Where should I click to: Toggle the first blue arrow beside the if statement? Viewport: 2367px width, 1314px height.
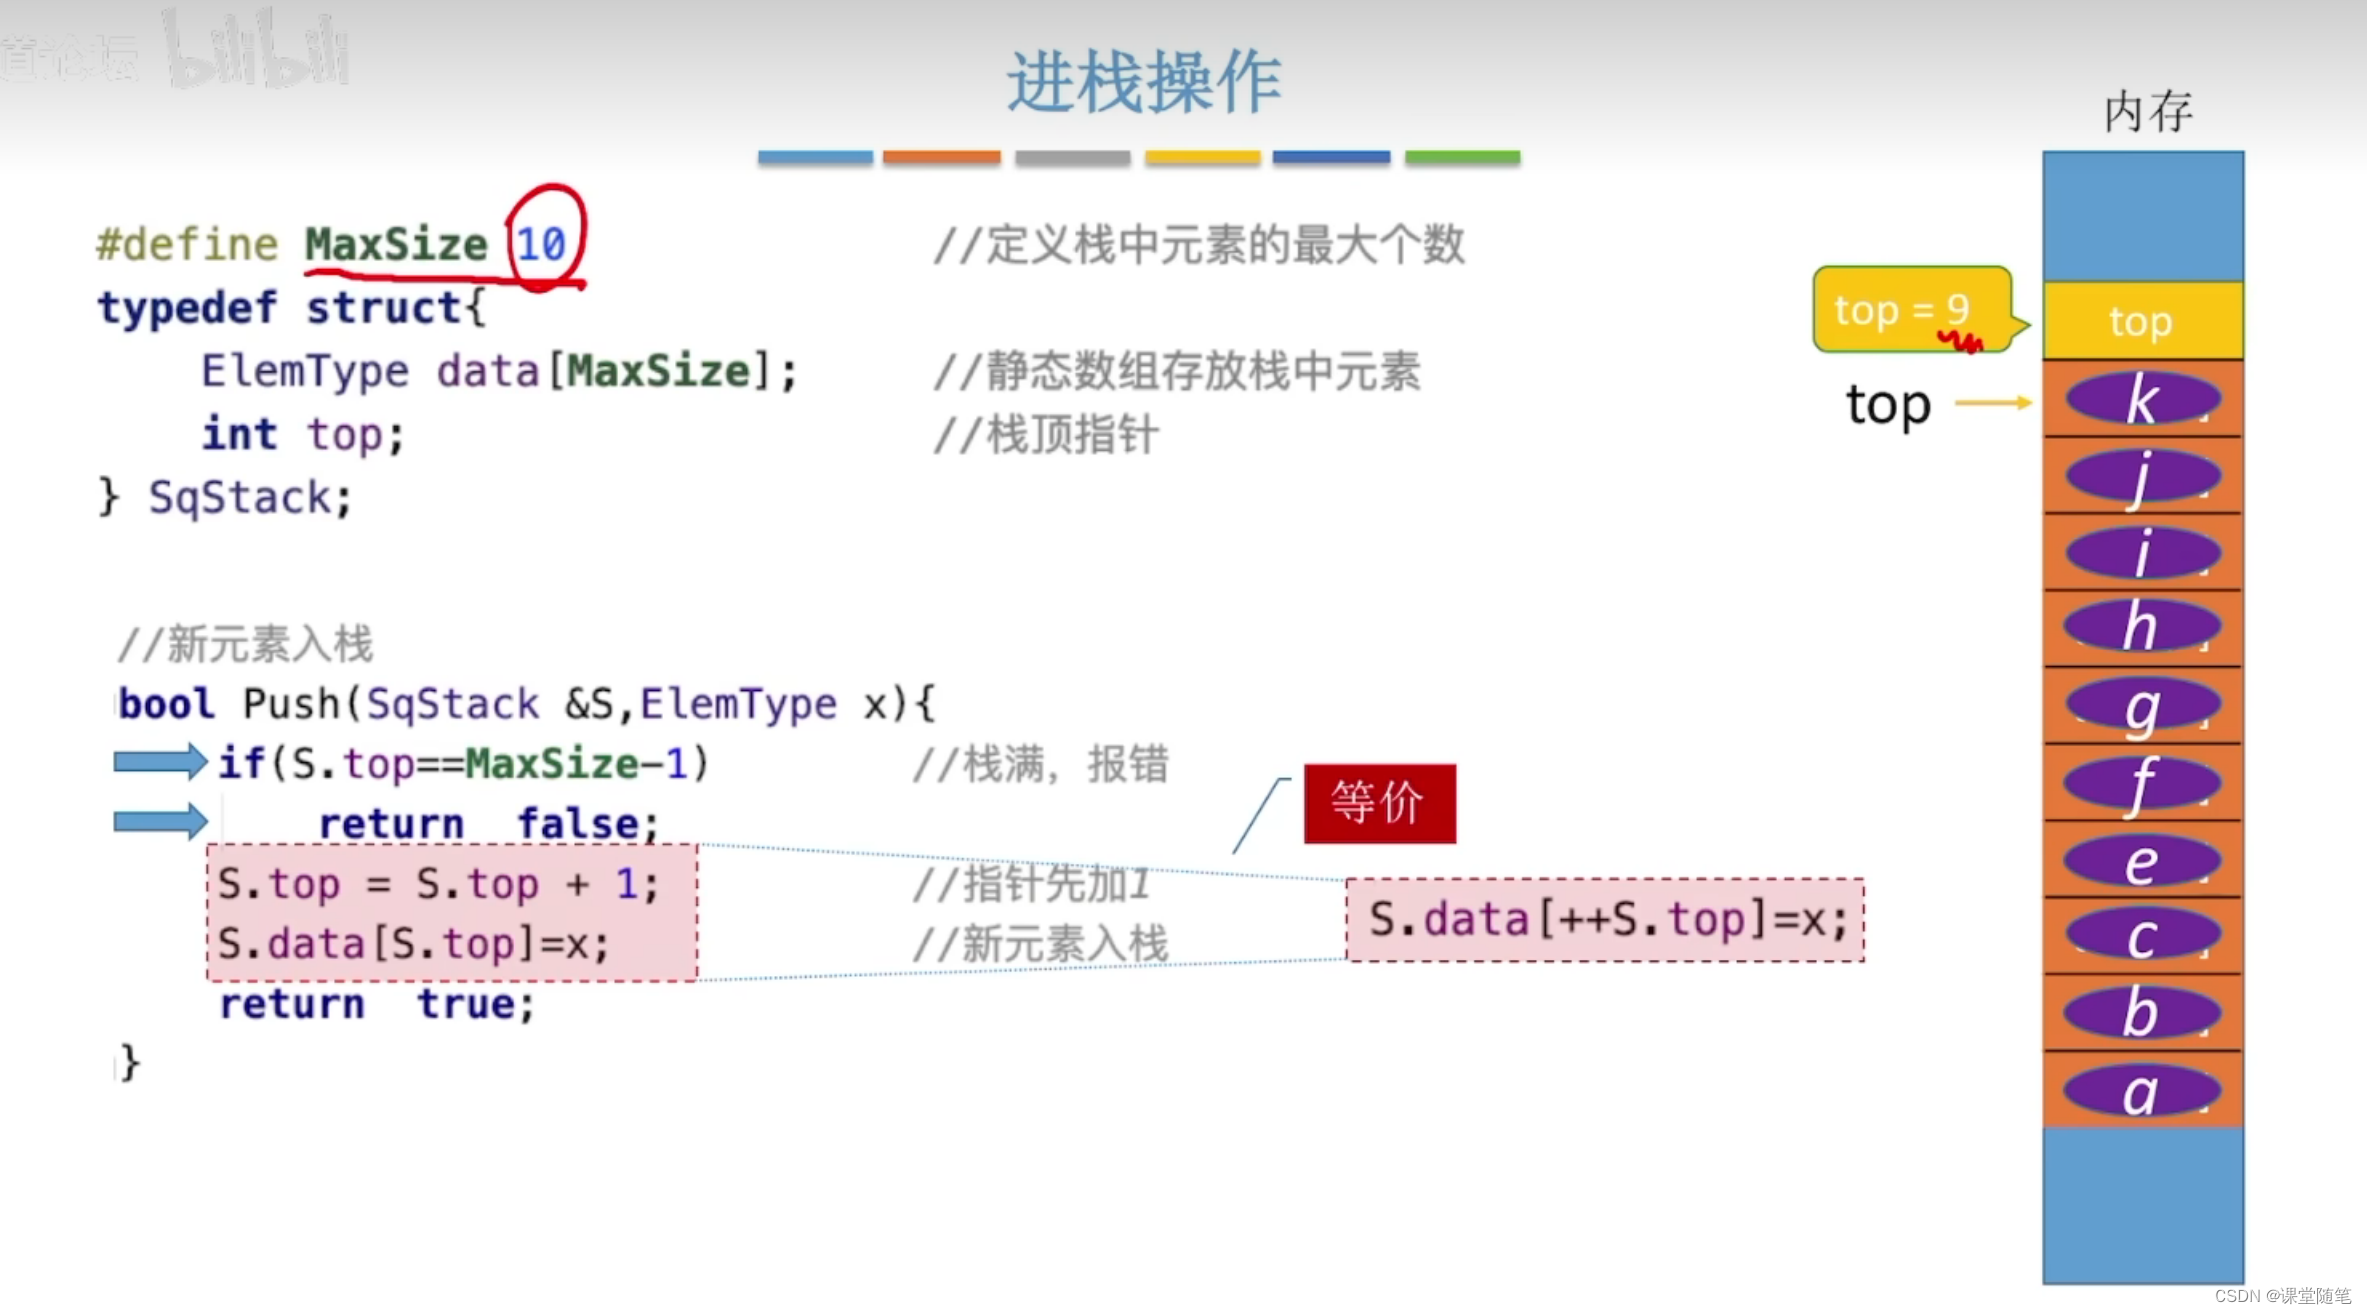point(160,762)
